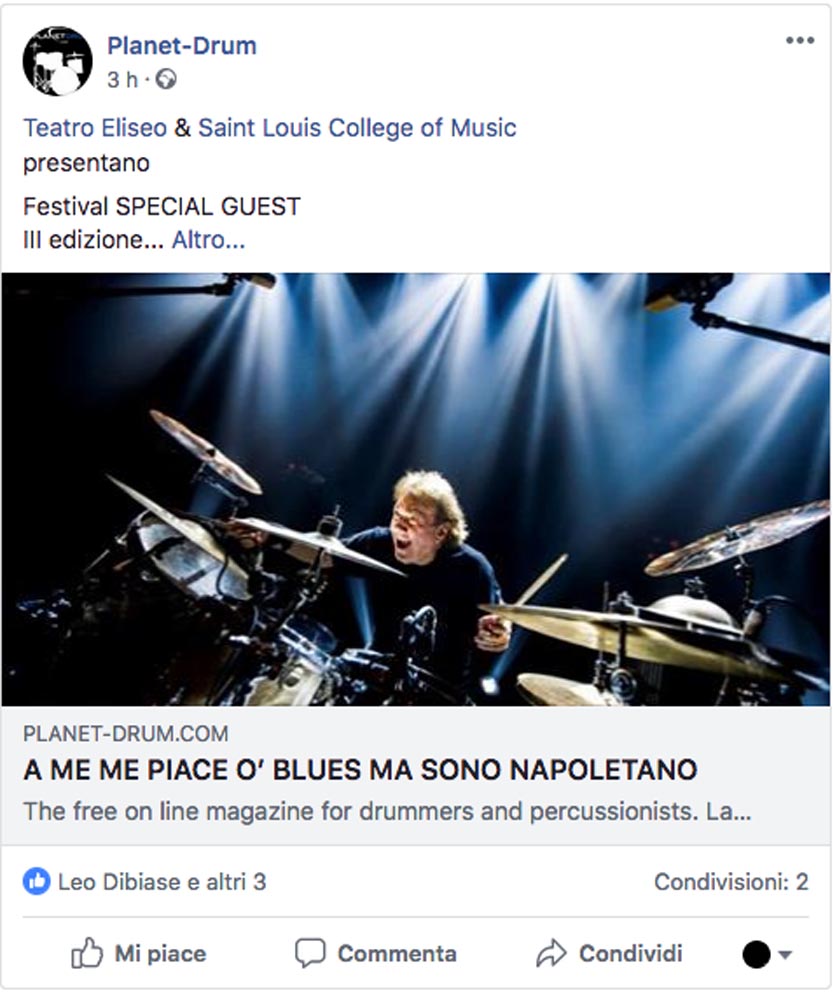Viewport: 837px width, 1000px height.
Task: Click the public globe privacy icon
Action: pyautogui.click(x=166, y=80)
